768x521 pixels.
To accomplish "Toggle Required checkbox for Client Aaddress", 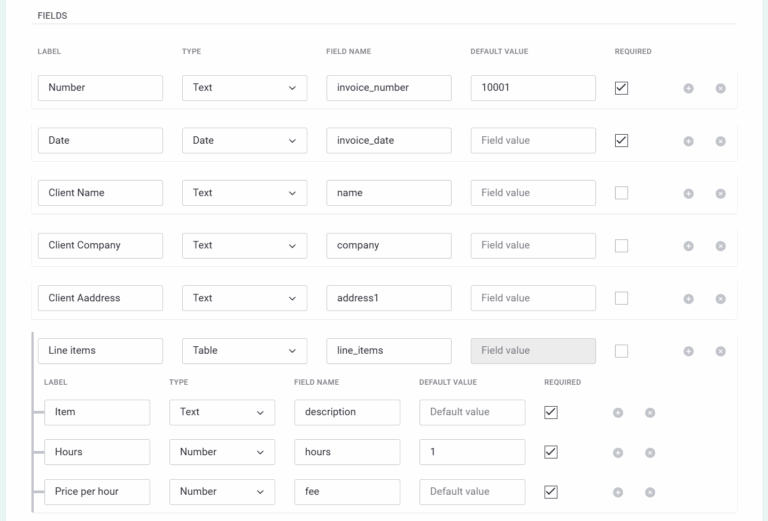I will pos(621,298).
